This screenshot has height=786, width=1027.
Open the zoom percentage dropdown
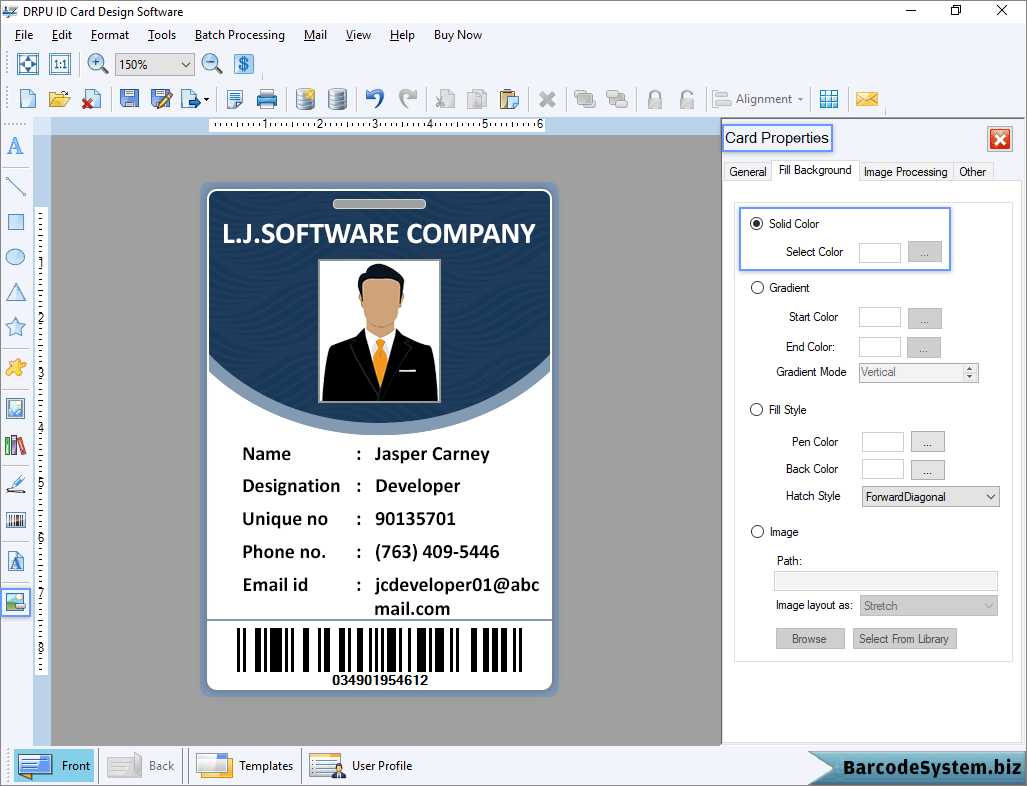[185, 65]
